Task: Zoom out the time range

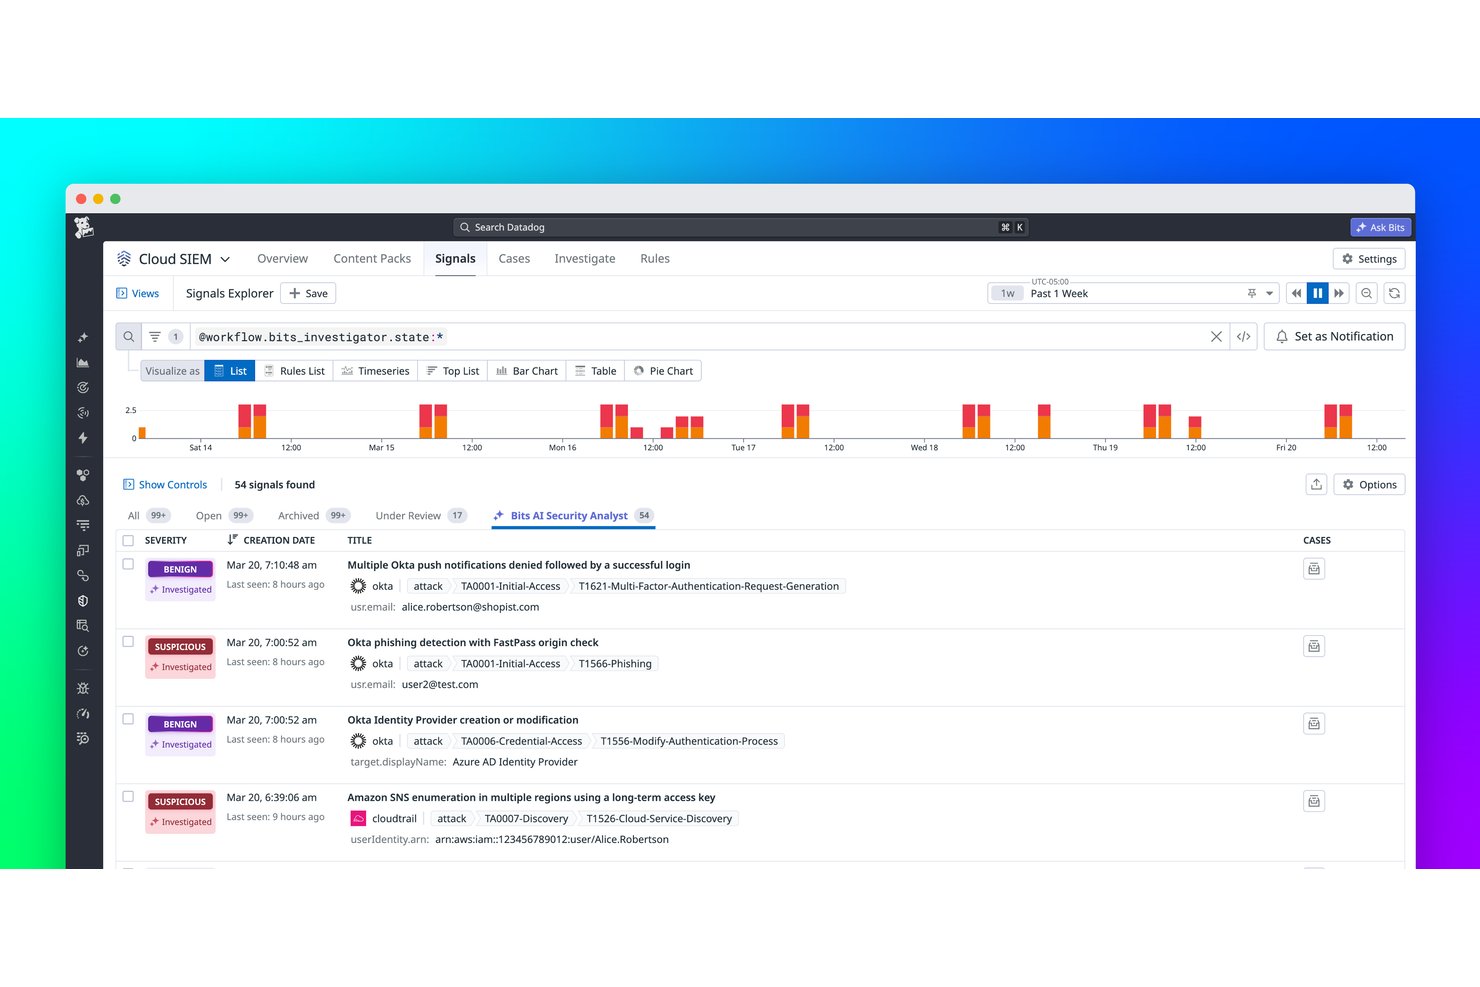Action: (1367, 293)
